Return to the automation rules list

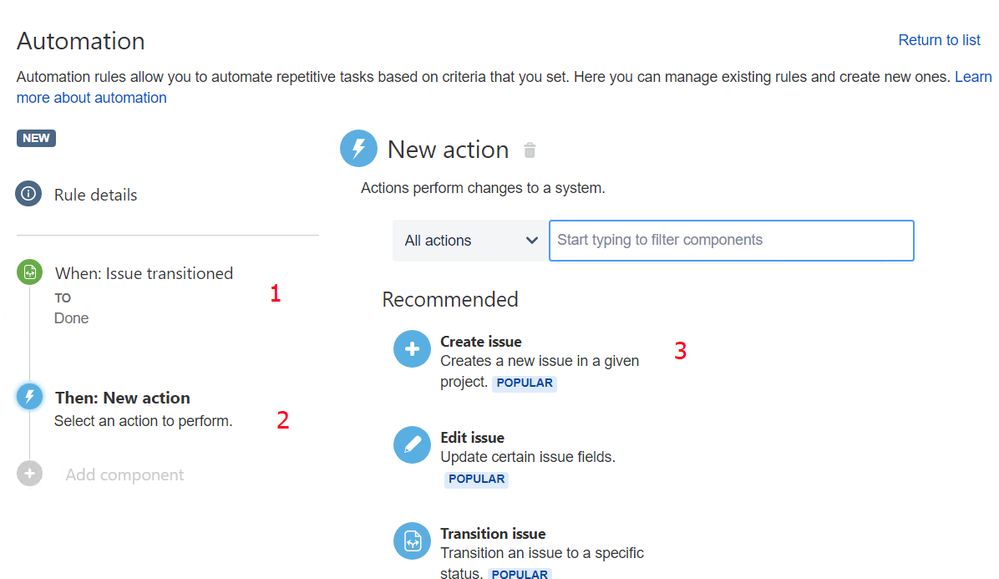coord(939,40)
